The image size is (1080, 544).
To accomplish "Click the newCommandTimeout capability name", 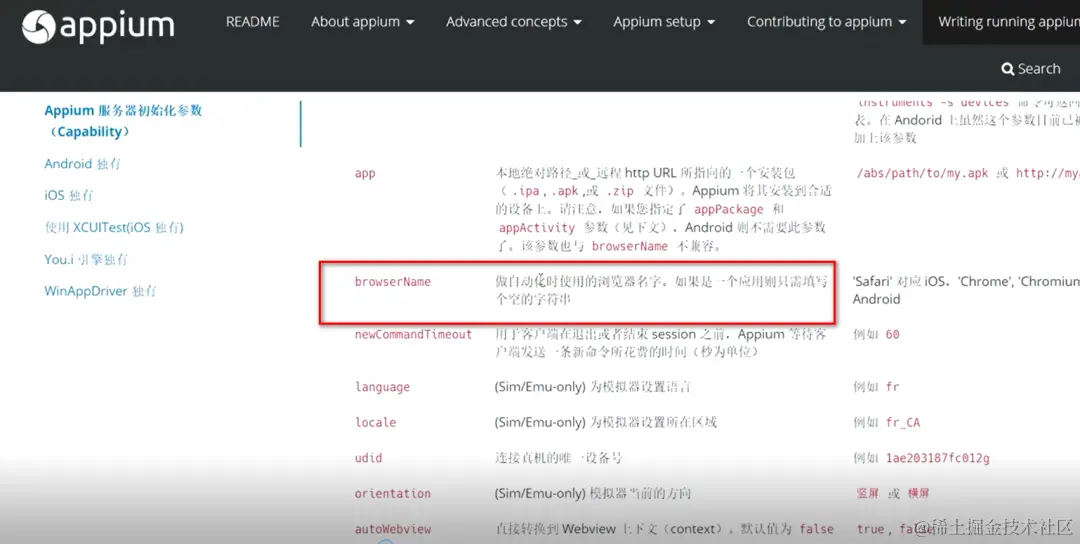I will (413, 335).
